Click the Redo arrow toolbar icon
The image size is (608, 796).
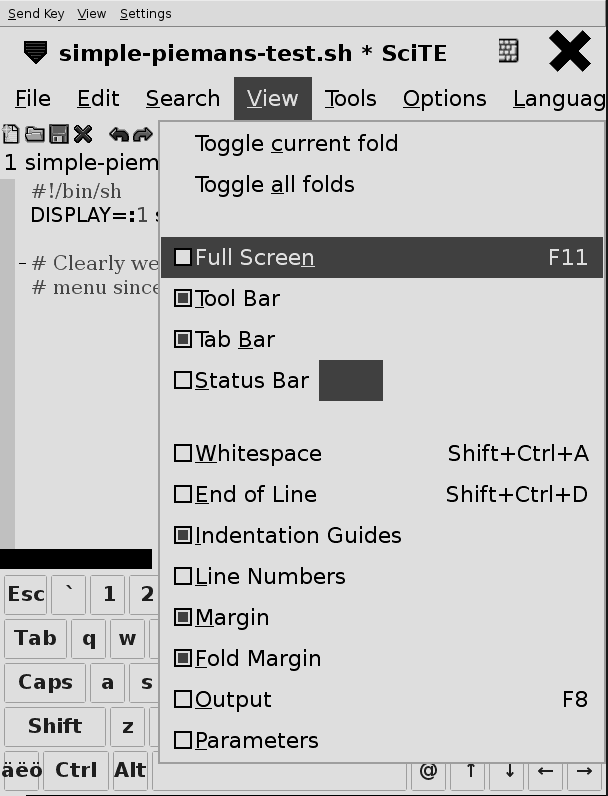143,134
